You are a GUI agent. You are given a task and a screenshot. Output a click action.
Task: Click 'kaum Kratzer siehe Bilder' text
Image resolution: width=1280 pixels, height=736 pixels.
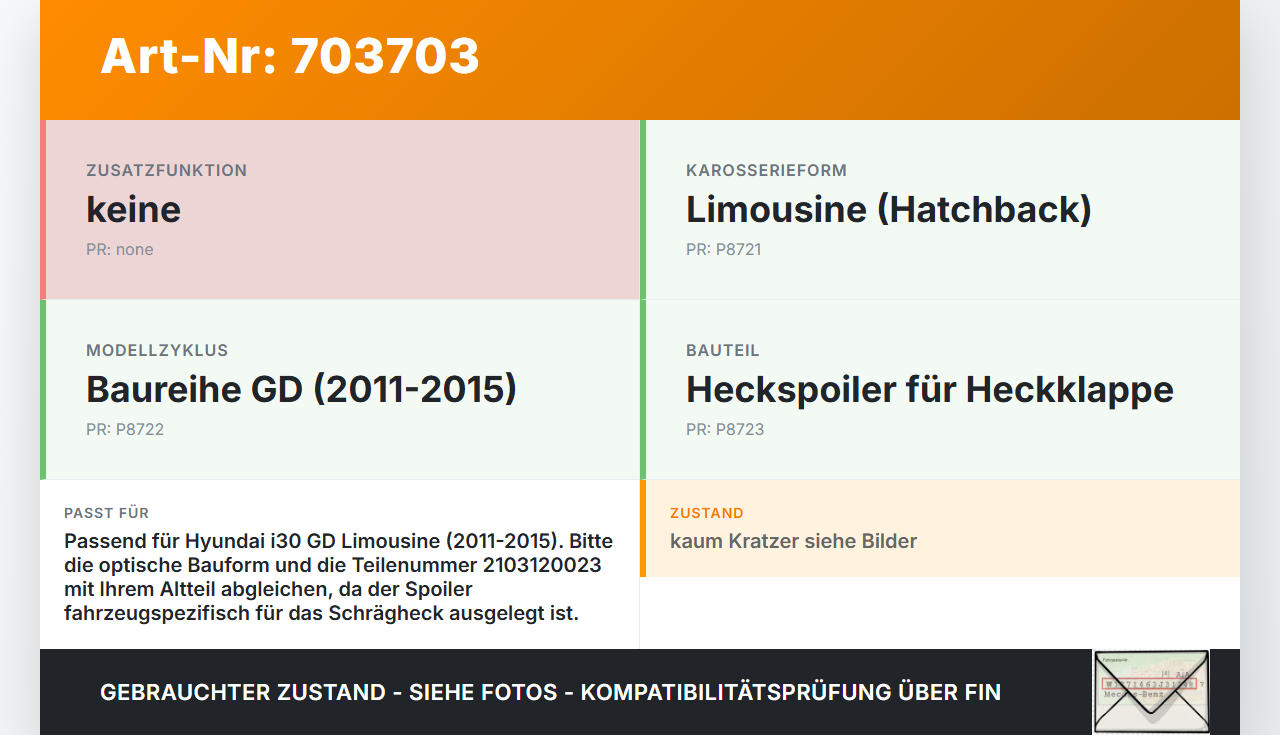click(793, 542)
